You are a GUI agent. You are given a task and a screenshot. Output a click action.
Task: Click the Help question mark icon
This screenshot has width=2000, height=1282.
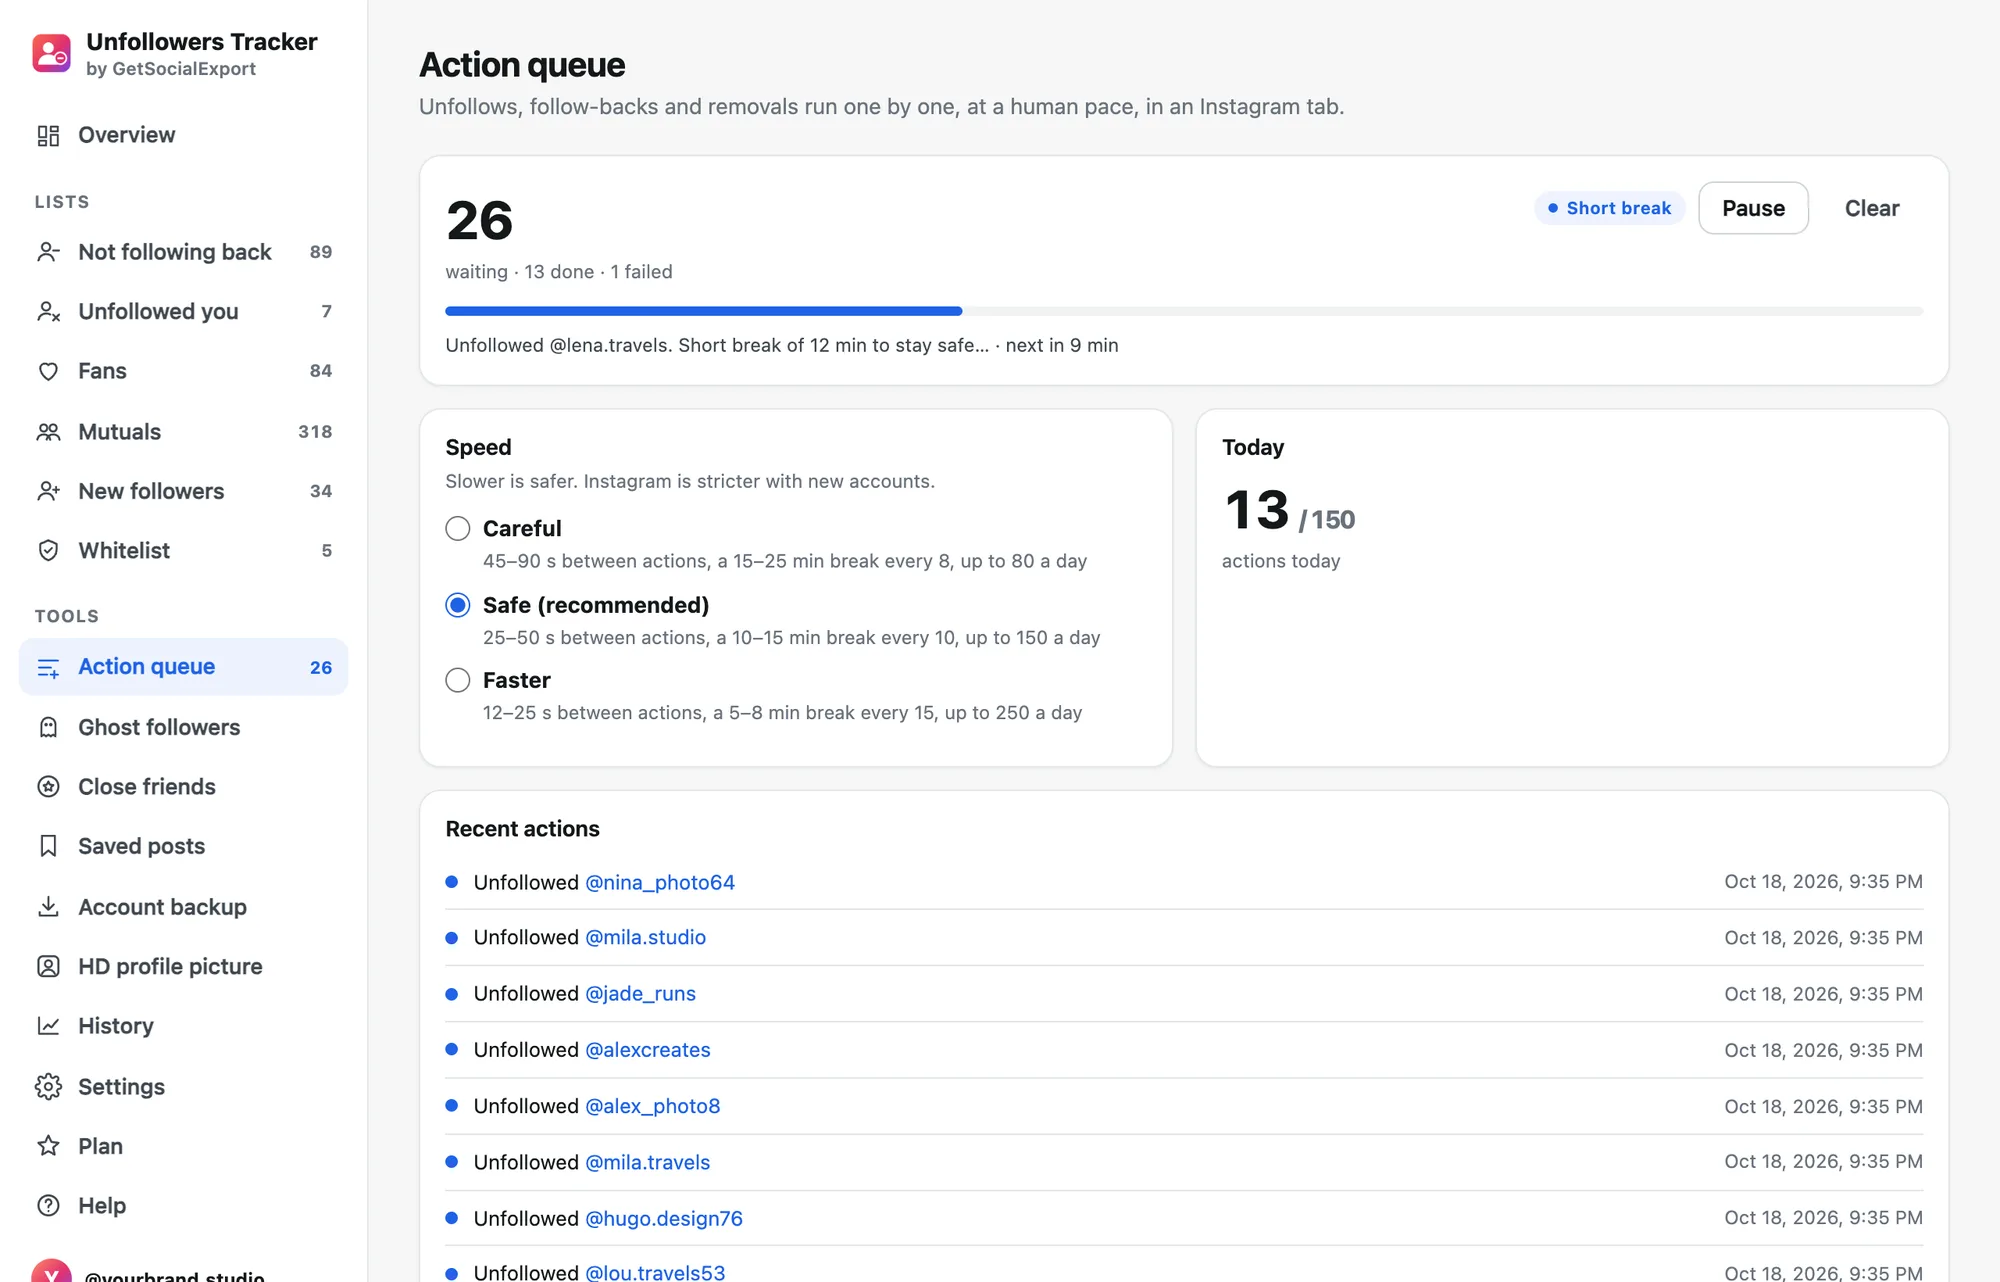pos(48,1206)
